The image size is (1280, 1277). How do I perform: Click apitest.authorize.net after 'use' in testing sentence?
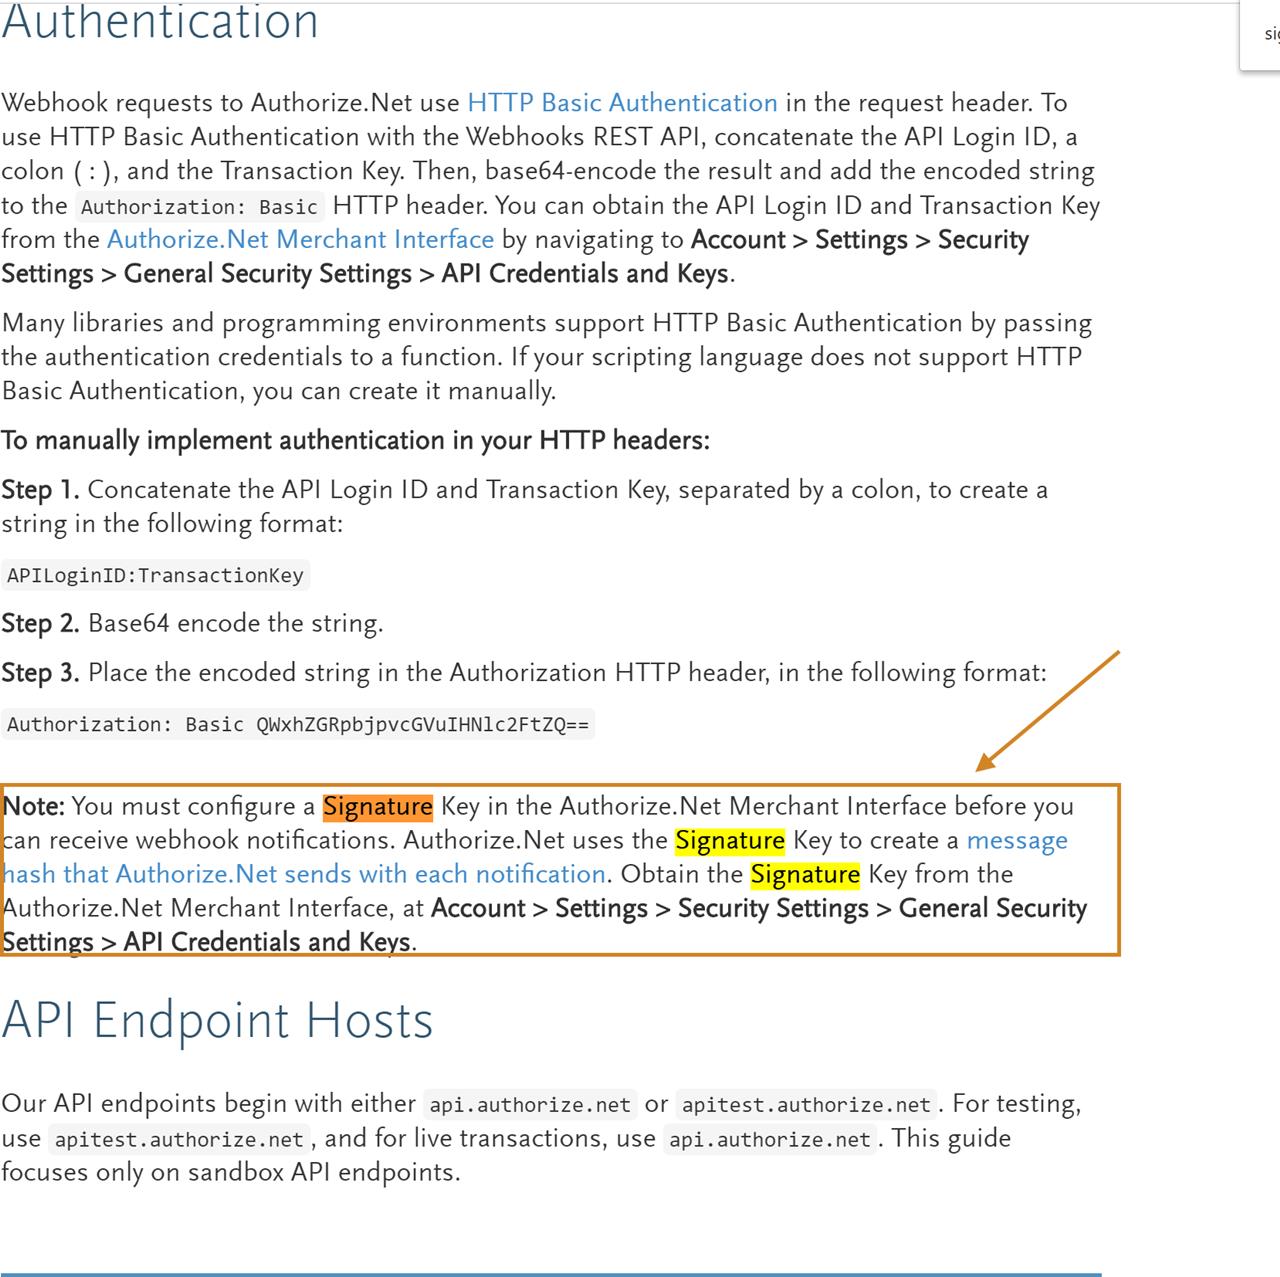(x=179, y=1140)
